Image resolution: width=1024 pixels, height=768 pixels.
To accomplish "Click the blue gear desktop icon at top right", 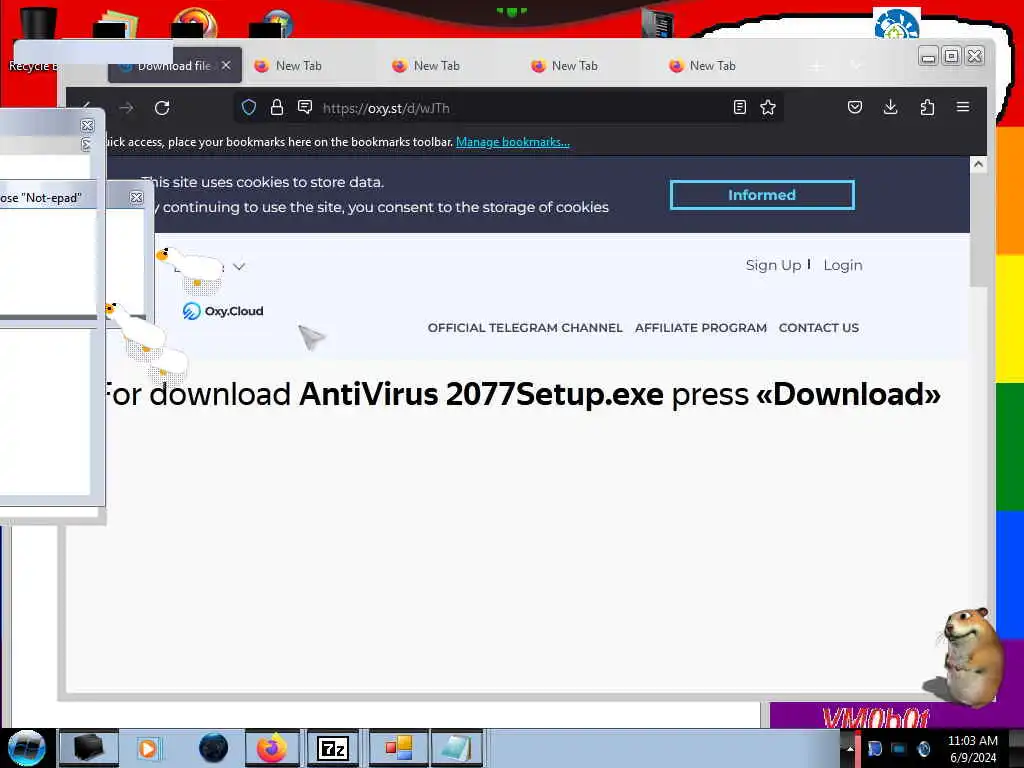I will (x=897, y=24).
